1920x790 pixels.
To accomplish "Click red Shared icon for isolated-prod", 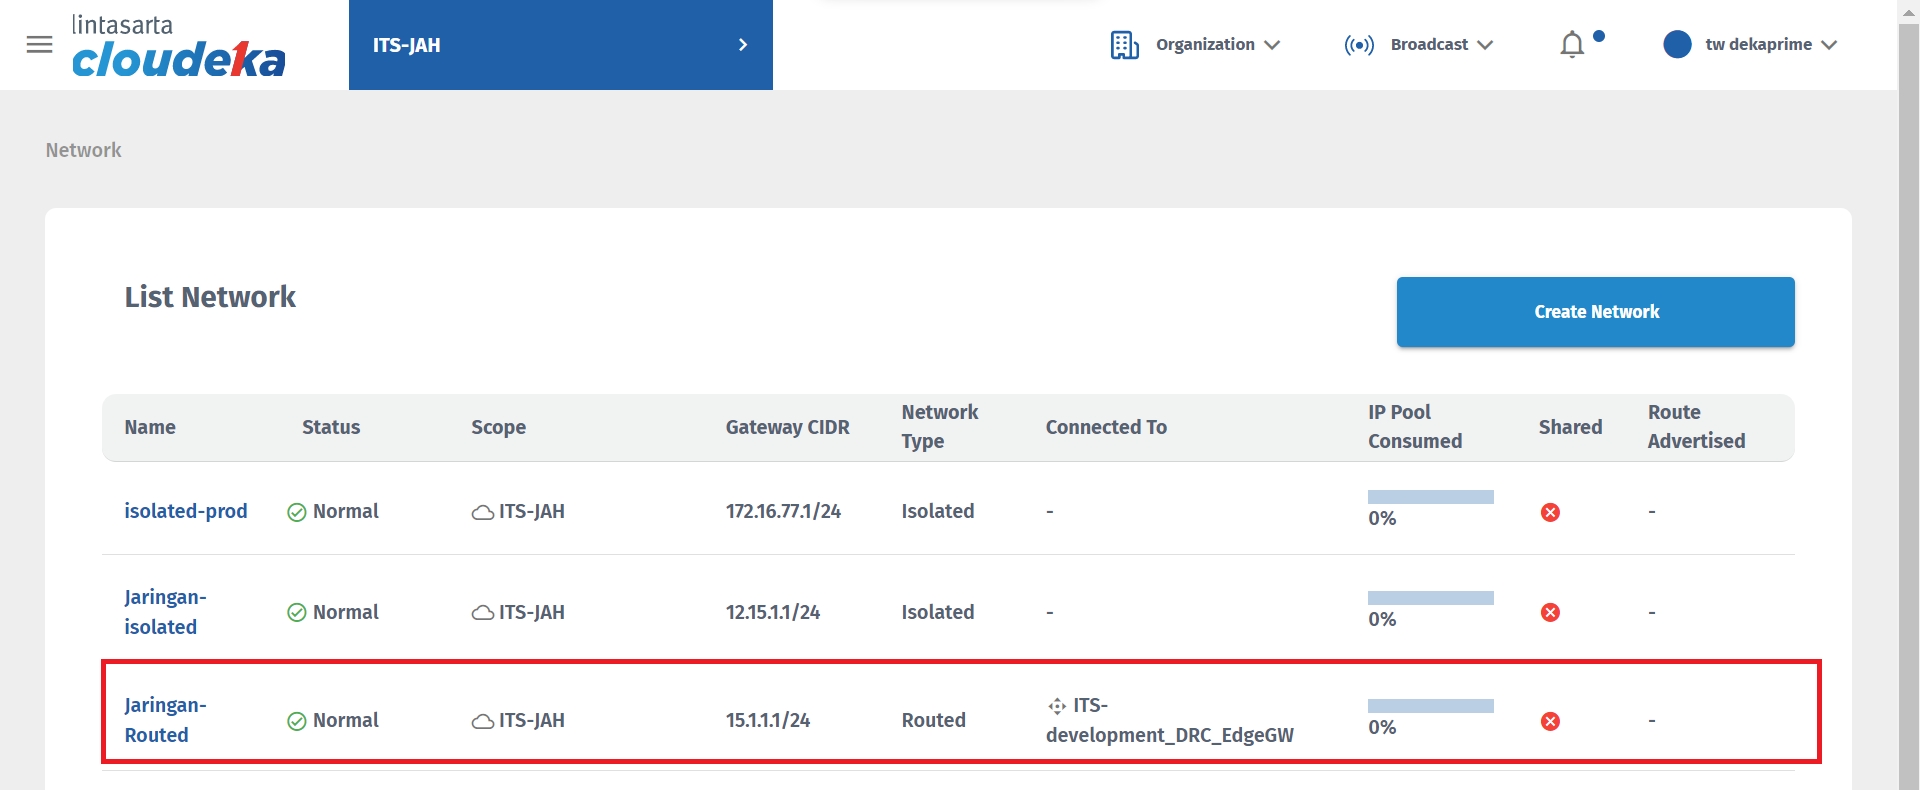I will [1550, 512].
